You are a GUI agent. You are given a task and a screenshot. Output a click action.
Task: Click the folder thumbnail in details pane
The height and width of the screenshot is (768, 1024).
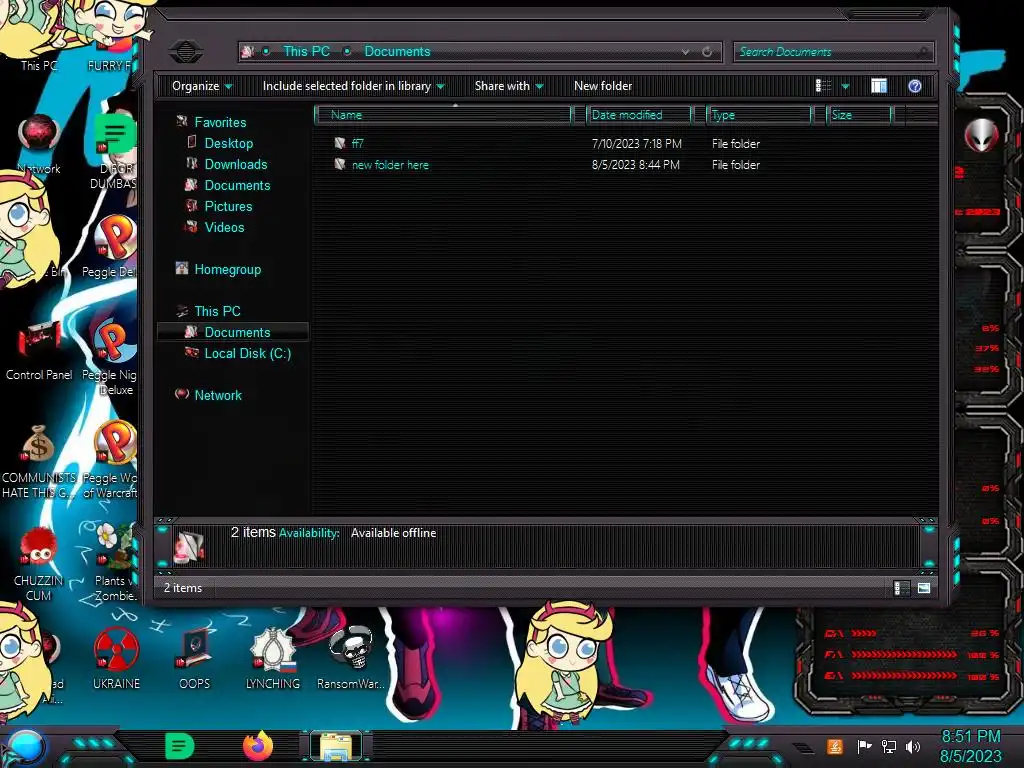coord(189,546)
